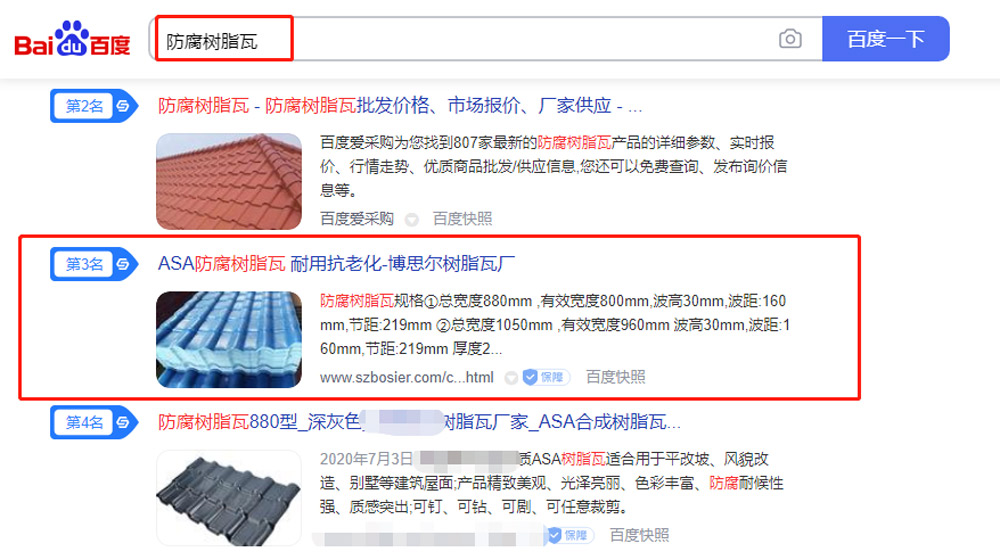This screenshot has width=1000, height=560.
Task: Click the 保障 shield badge for szbosier result
Action: coord(545,377)
